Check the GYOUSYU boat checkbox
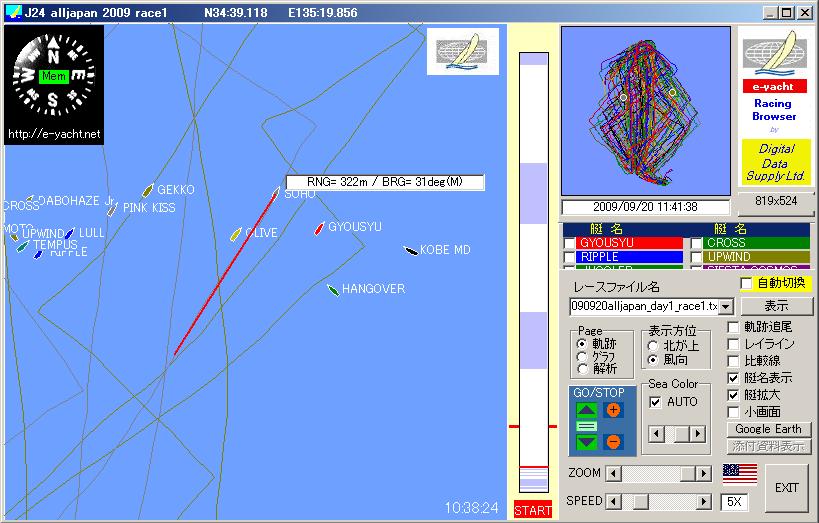The width and height of the screenshot is (819, 523). pyautogui.click(x=569, y=243)
